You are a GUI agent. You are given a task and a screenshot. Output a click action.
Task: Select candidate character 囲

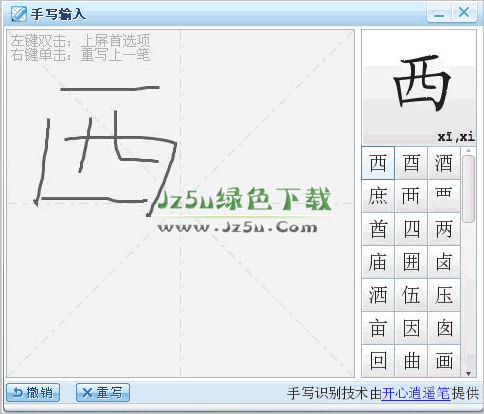[411, 262]
